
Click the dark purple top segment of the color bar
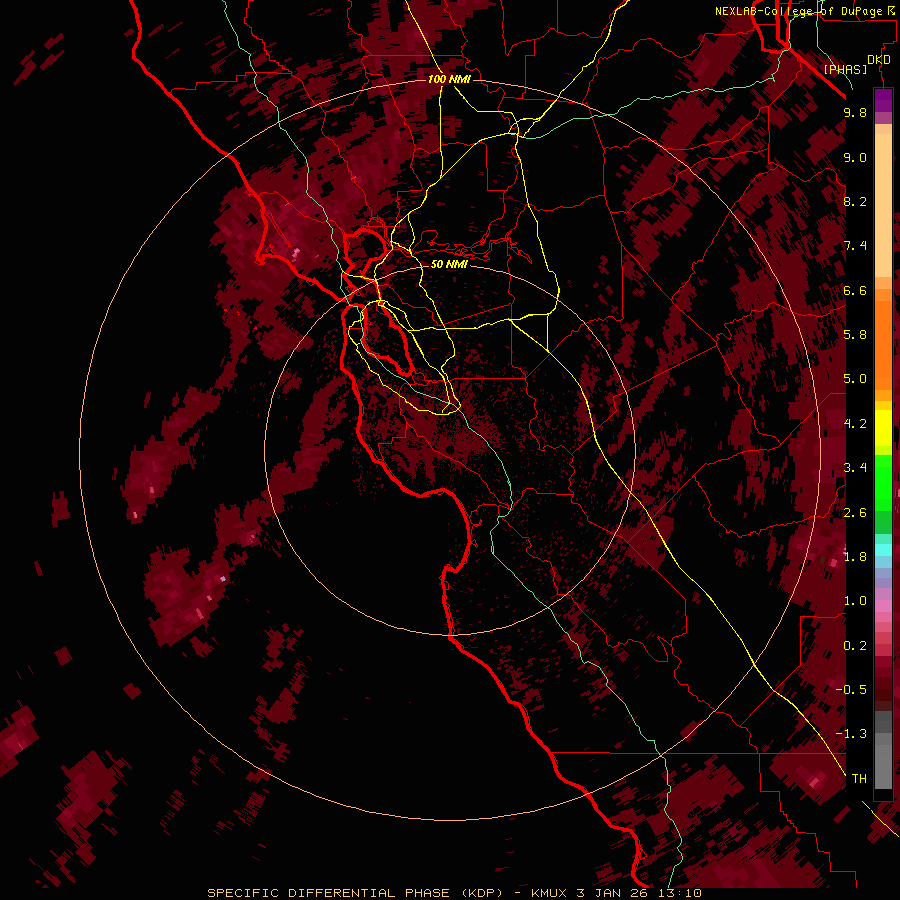tap(883, 100)
